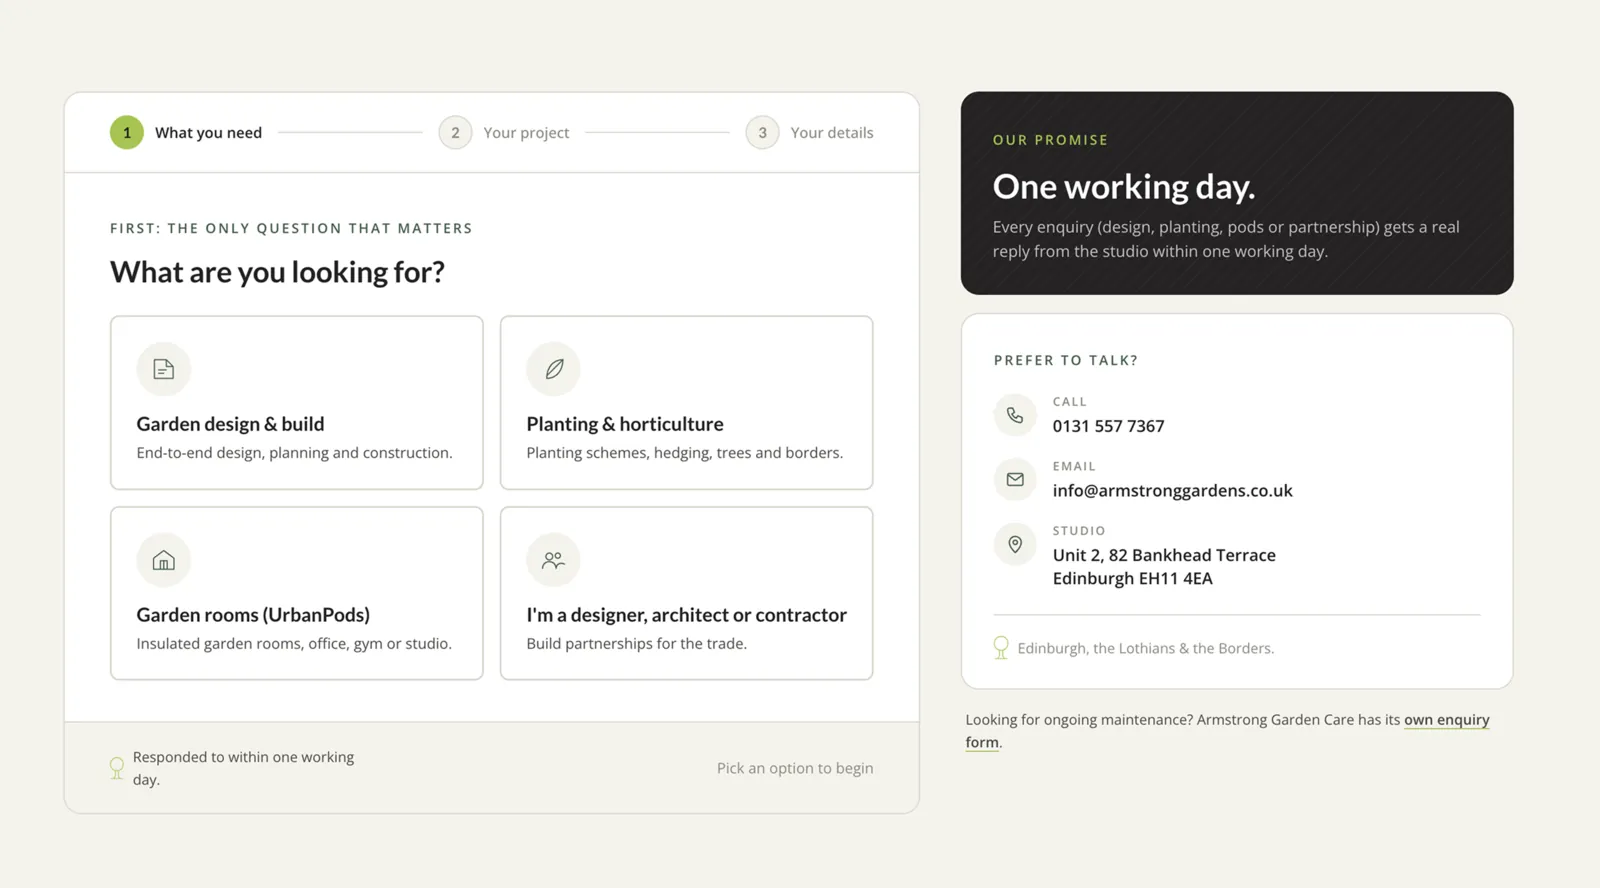Go to the Your details step label
The height and width of the screenshot is (888, 1600).
832,133
